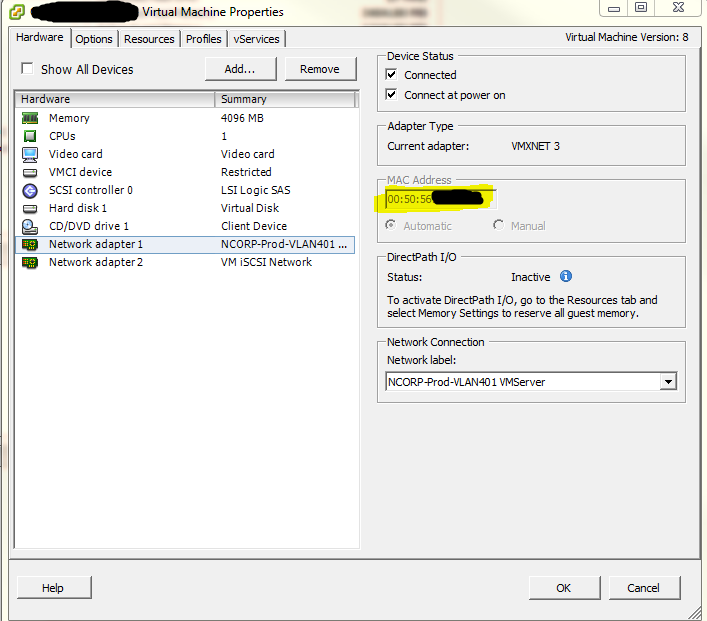Click the Memory hardware icon

[x=30, y=118]
